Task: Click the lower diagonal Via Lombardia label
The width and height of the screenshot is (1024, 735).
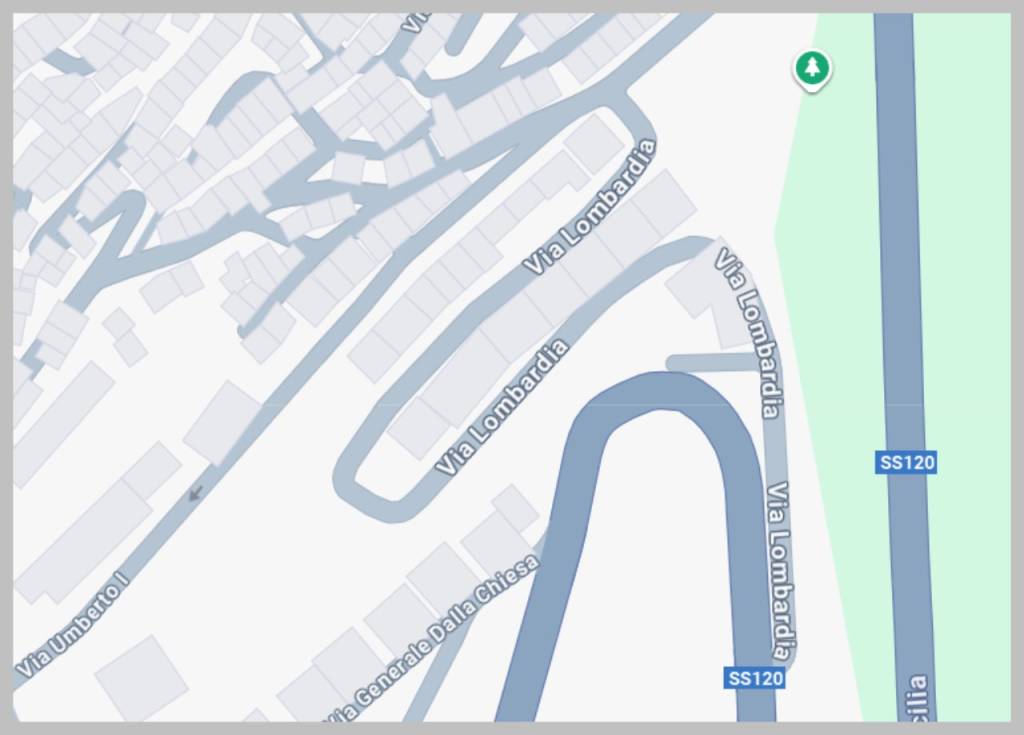Action: [x=501, y=406]
